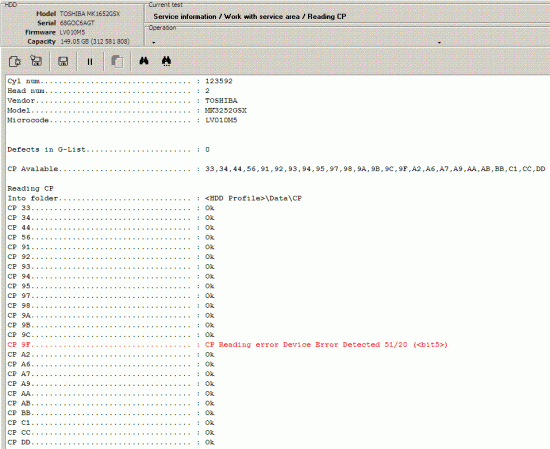Viewport: 550px width, 449px height.
Task: Select the CP 9C Ok line
Action: [x=111, y=335]
